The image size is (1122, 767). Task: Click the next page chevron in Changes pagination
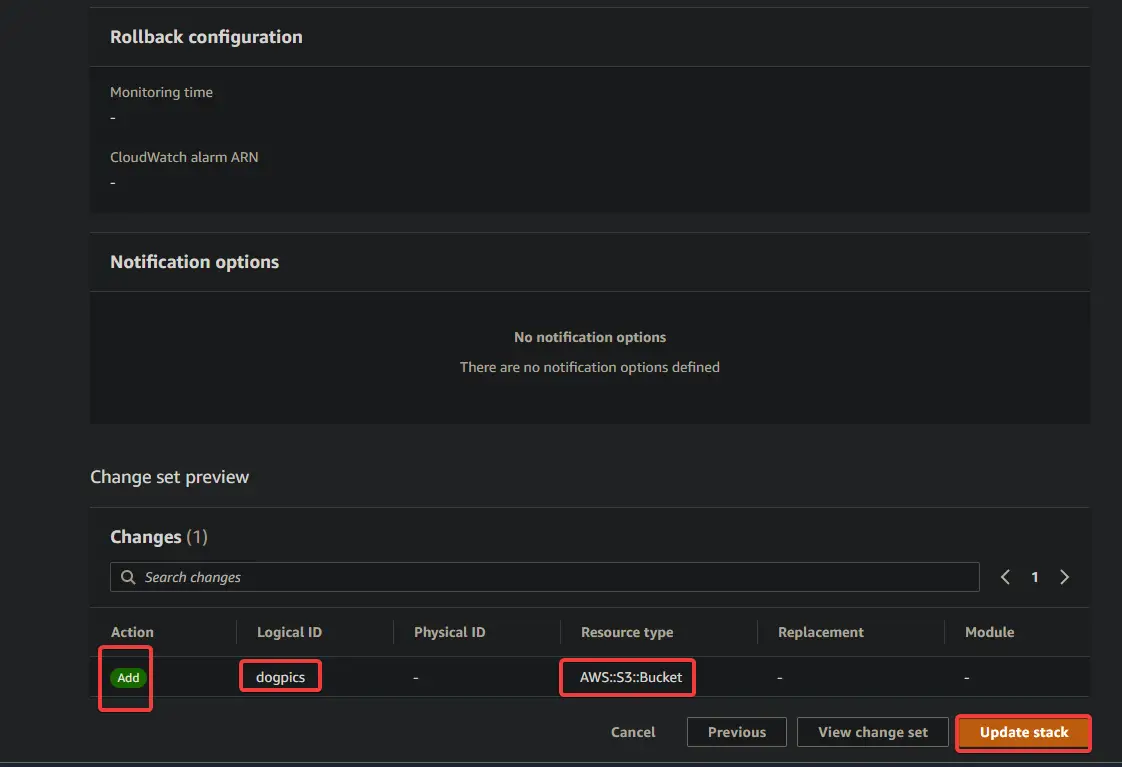coord(1064,577)
